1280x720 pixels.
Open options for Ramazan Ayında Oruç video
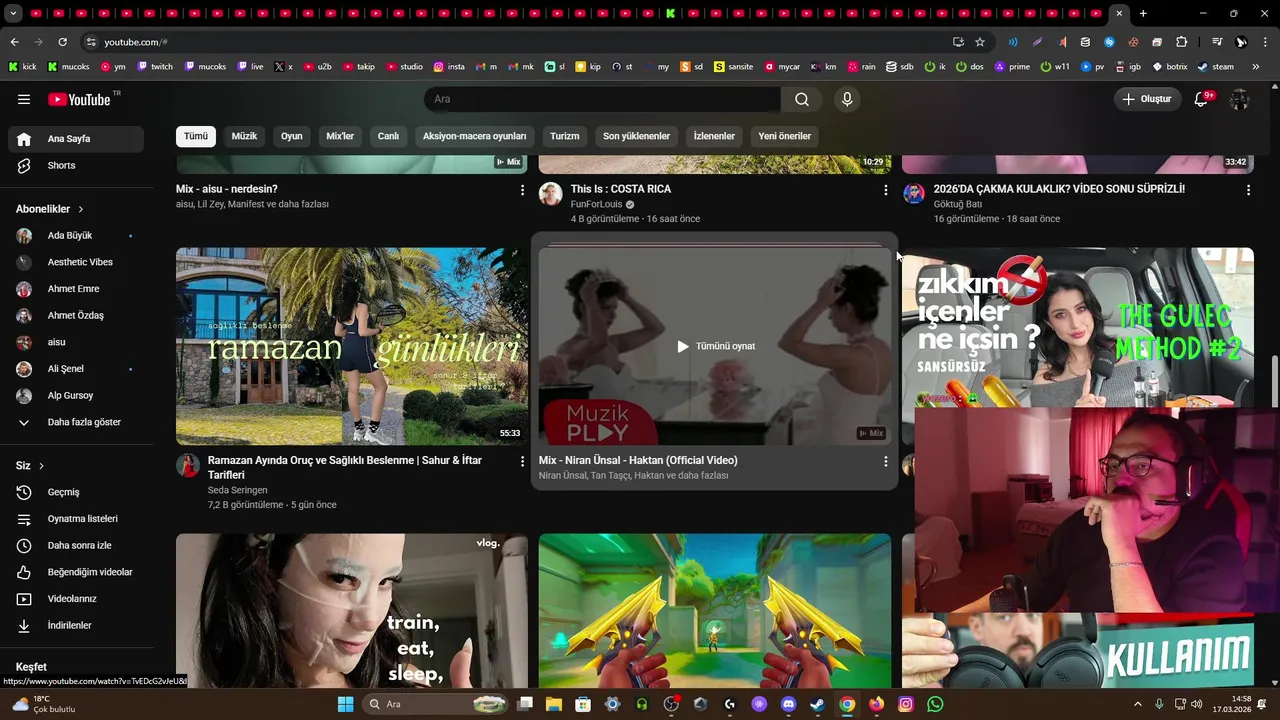522,462
